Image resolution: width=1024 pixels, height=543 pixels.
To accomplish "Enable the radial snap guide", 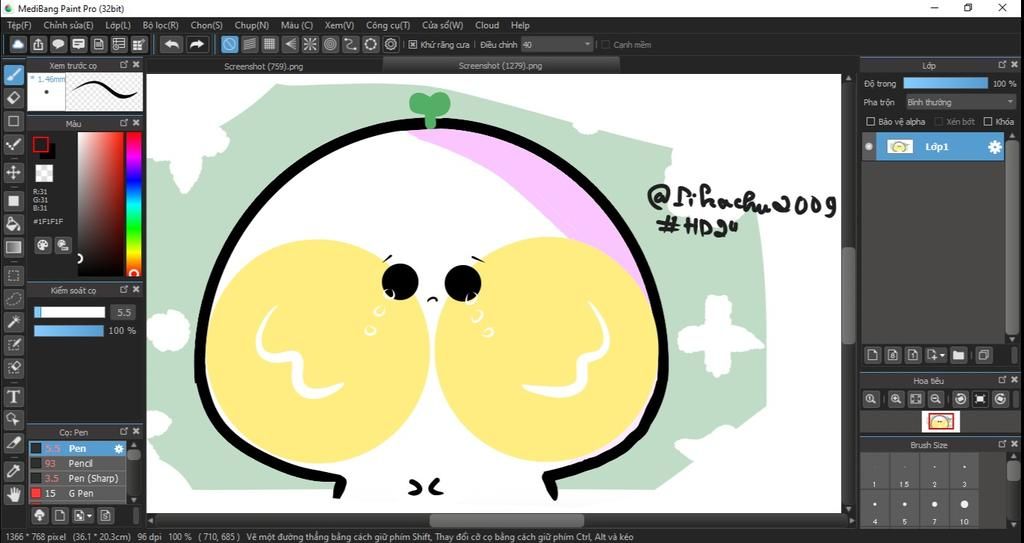I will [x=310, y=44].
